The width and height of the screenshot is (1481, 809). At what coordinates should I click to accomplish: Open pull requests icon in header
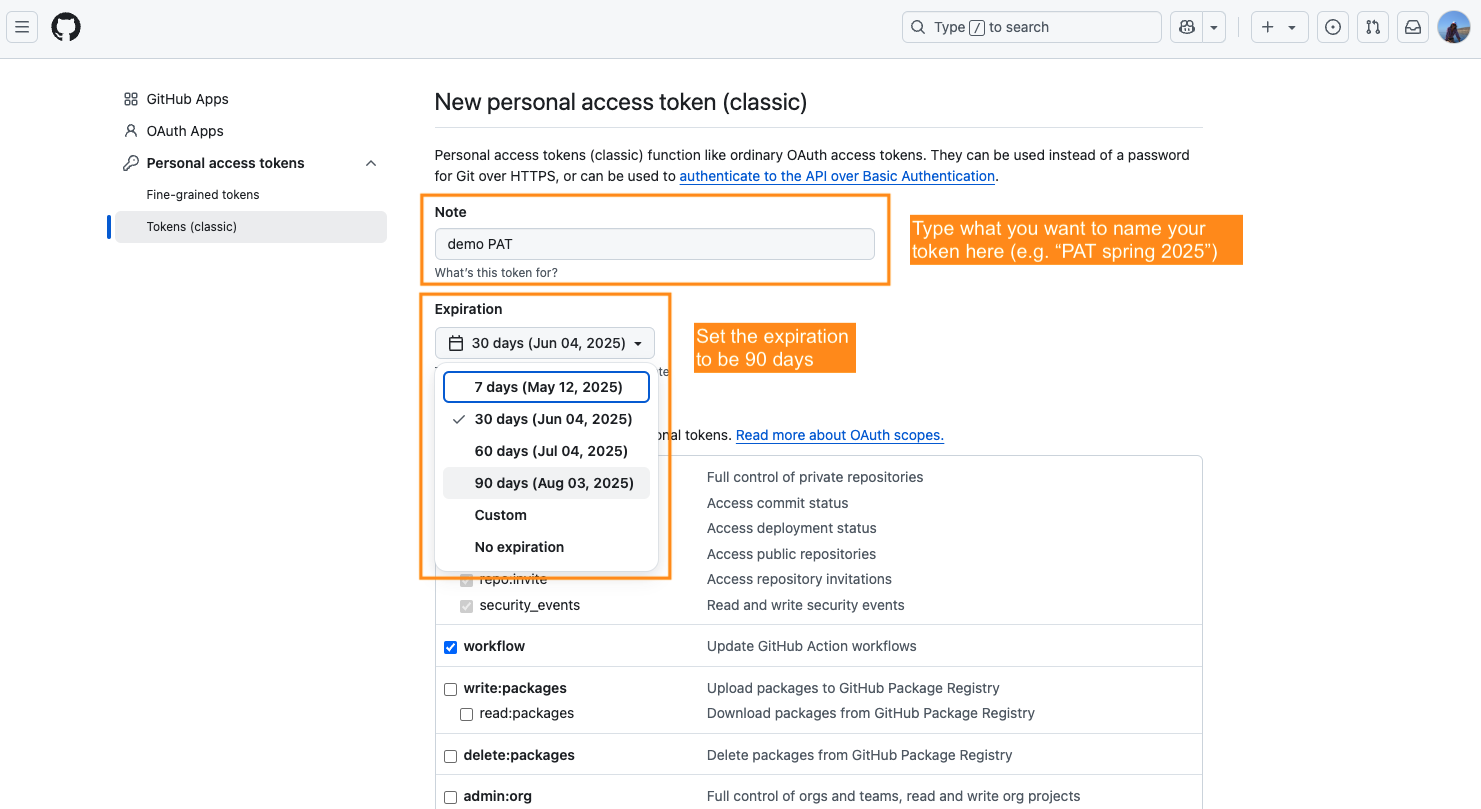pos(1373,27)
